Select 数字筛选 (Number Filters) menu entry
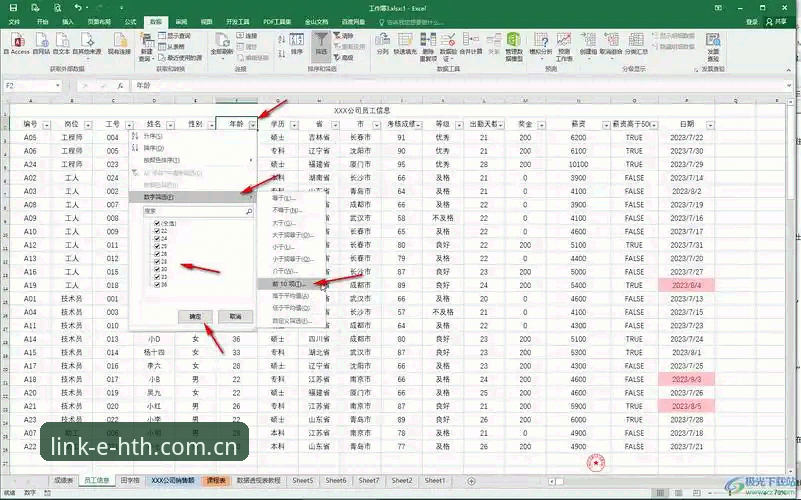The height and width of the screenshot is (500, 801). coord(192,197)
